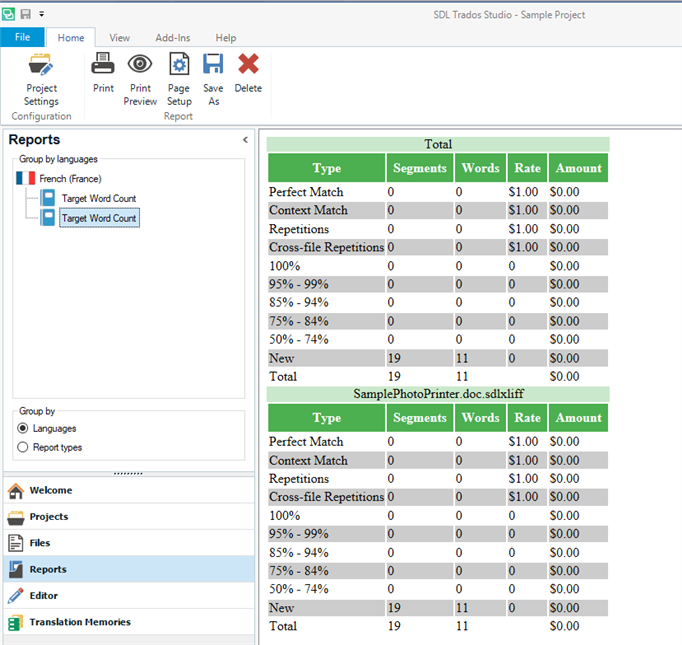Click Segments column header in Total table

click(x=420, y=168)
